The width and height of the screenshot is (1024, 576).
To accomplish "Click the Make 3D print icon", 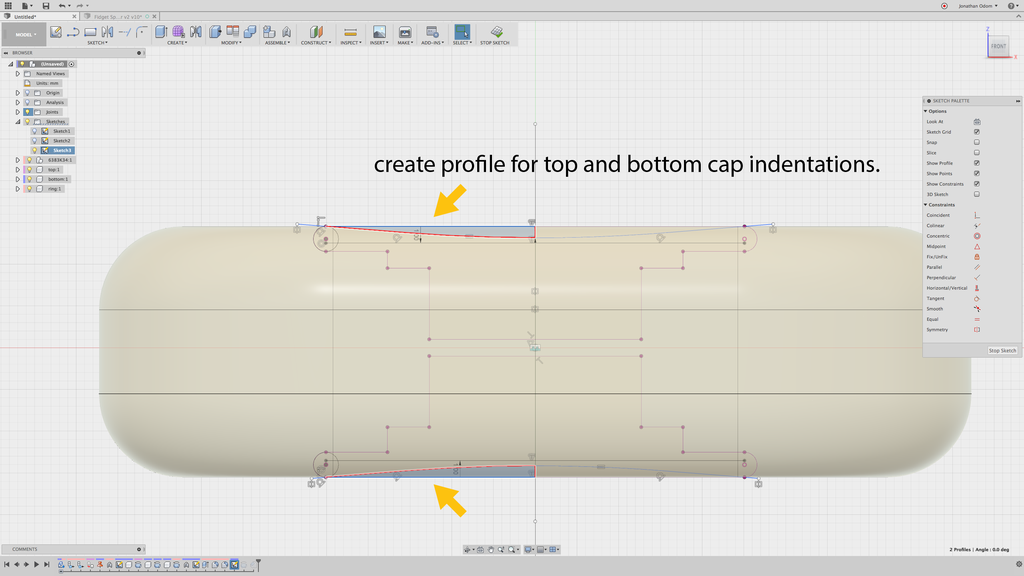I will click(x=405, y=32).
